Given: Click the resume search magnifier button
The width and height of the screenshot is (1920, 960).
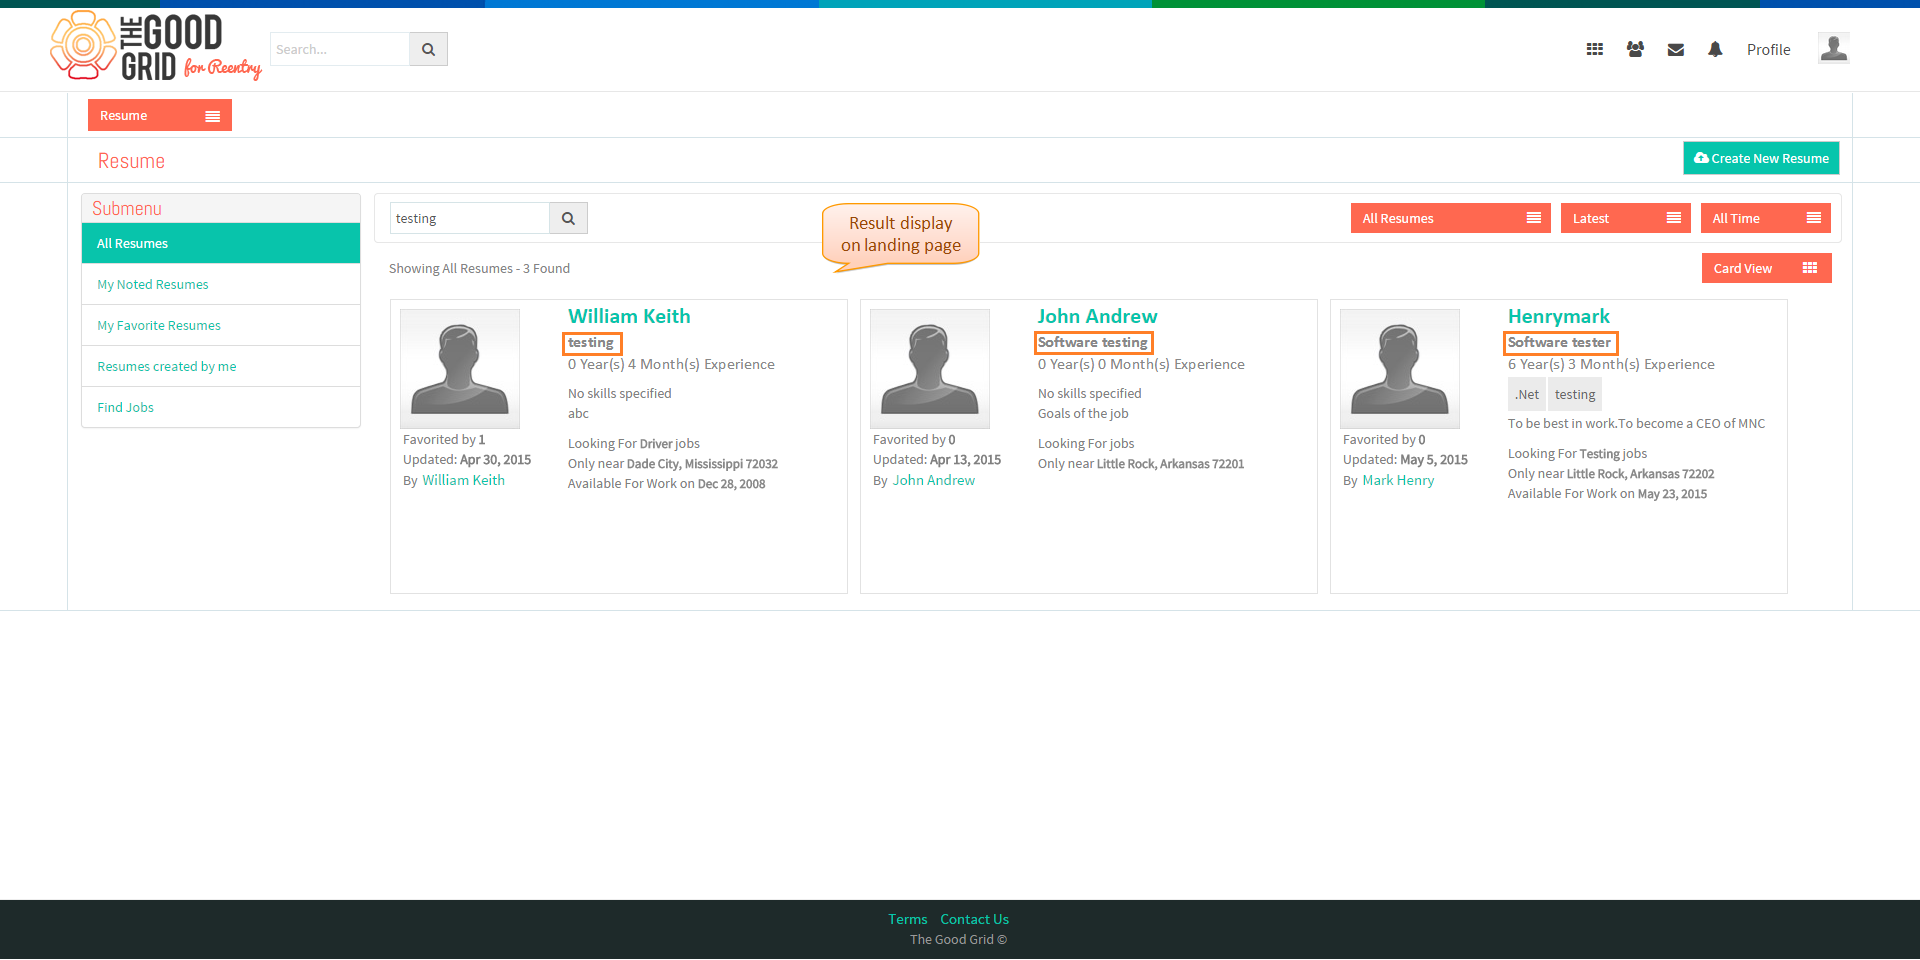Looking at the screenshot, I should (568, 218).
